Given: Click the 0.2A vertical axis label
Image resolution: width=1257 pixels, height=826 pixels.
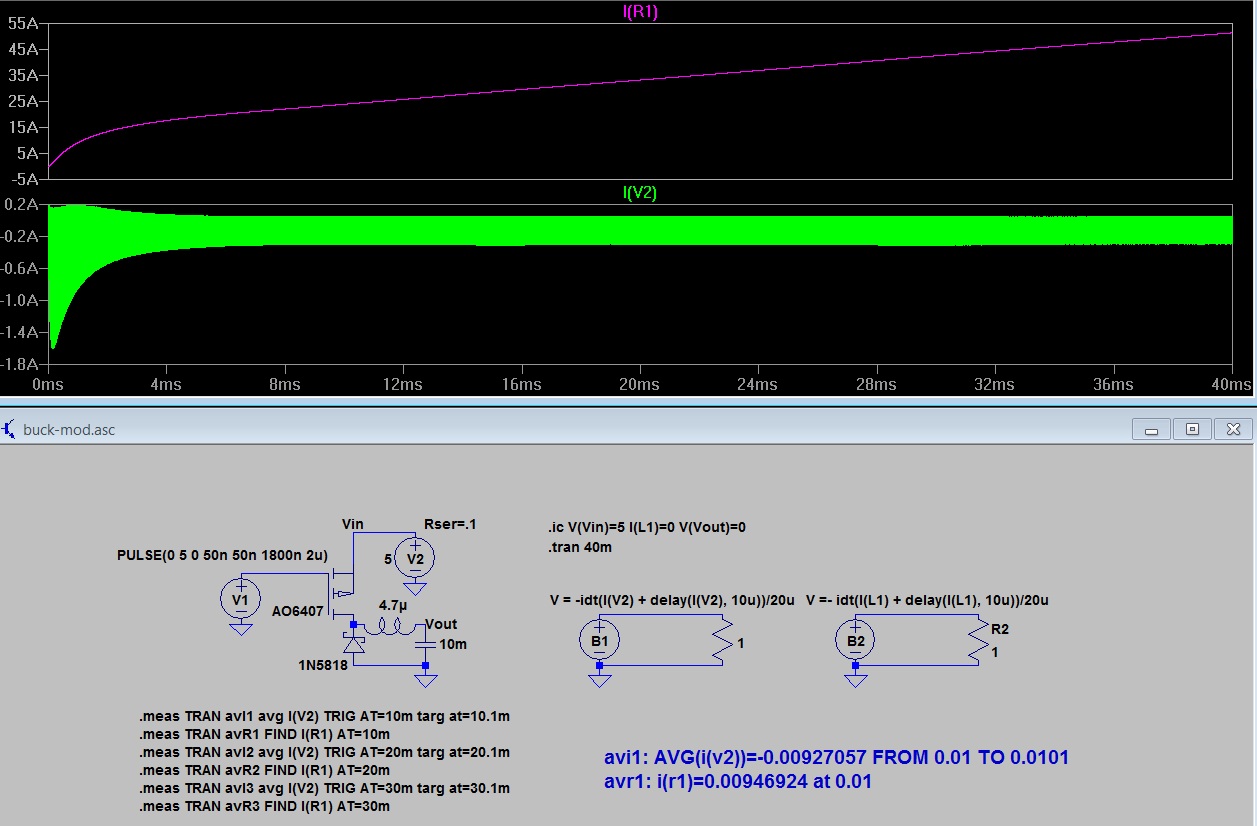Looking at the screenshot, I should click(x=22, y=204).
